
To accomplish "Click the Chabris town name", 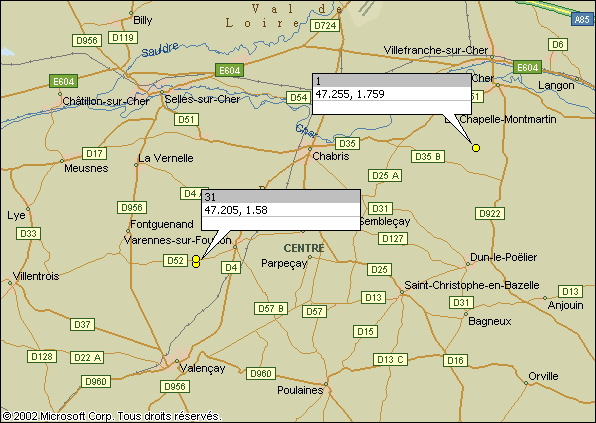I will click(331, 156).
